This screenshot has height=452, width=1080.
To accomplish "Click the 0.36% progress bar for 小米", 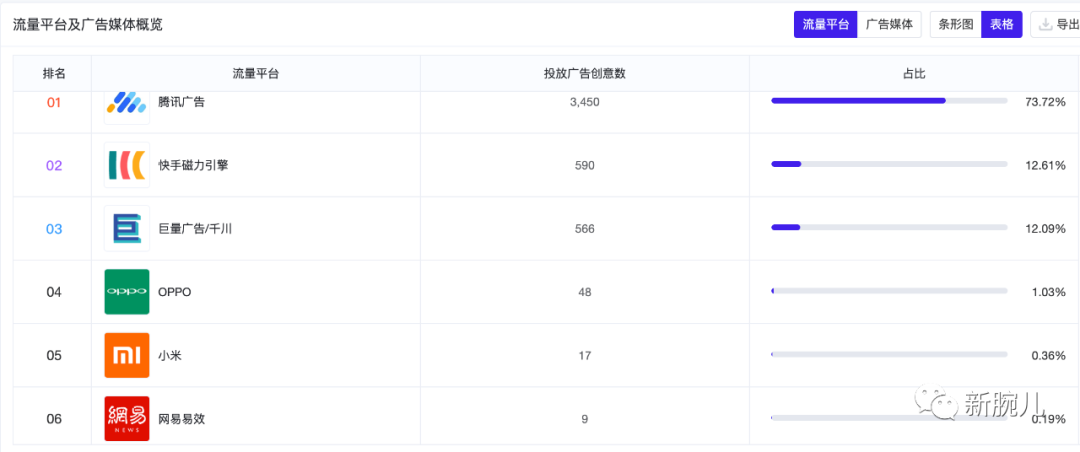I will [x=889, y=354].
